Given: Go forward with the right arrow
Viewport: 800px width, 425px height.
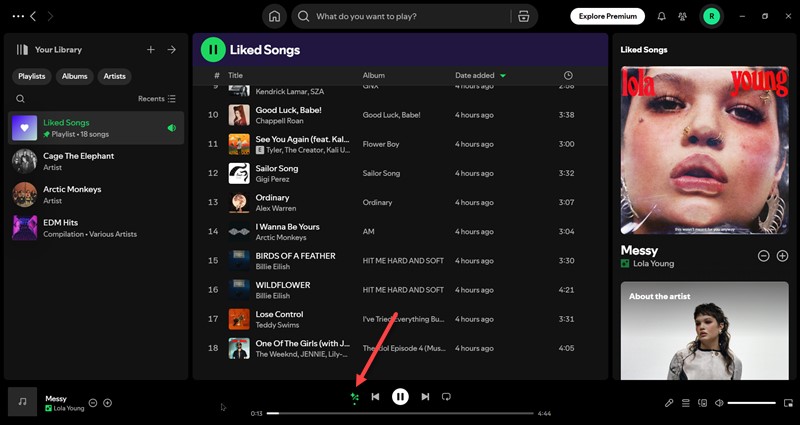Looking at the screenshot, I should coord(50,16).
